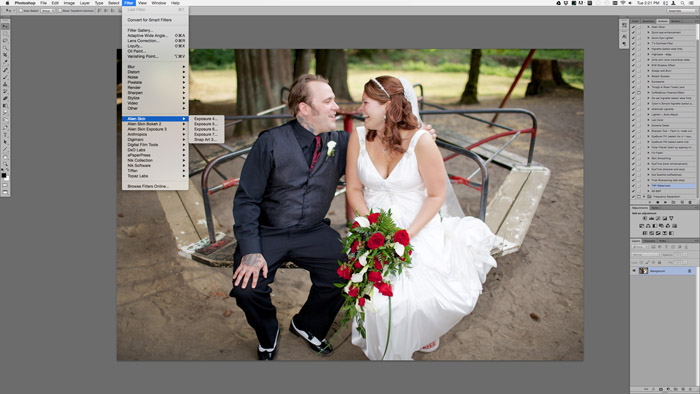Select the Lasso tool

tap(5, 40)
